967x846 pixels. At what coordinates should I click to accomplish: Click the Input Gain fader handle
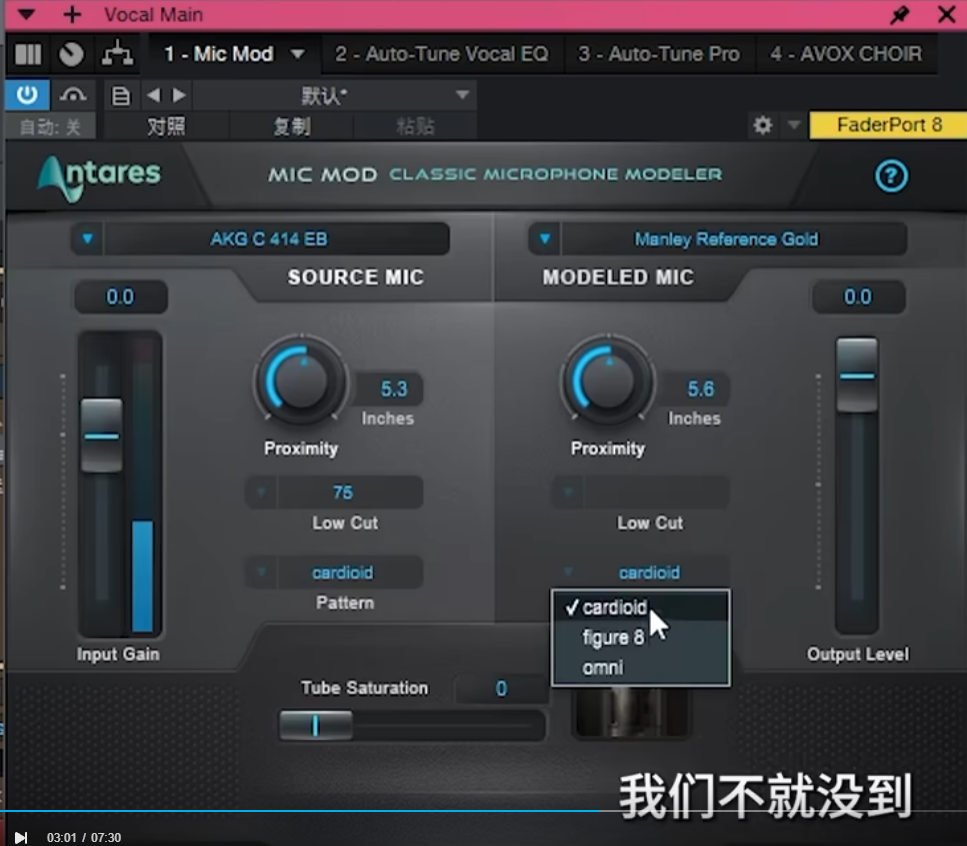tap(102, 436)
